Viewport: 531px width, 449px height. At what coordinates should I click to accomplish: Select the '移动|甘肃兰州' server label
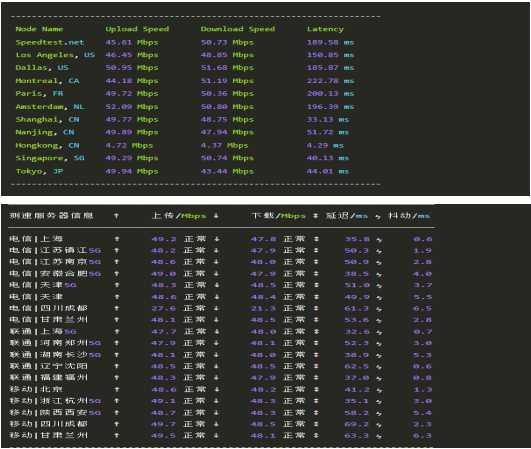tap(48, 436)
